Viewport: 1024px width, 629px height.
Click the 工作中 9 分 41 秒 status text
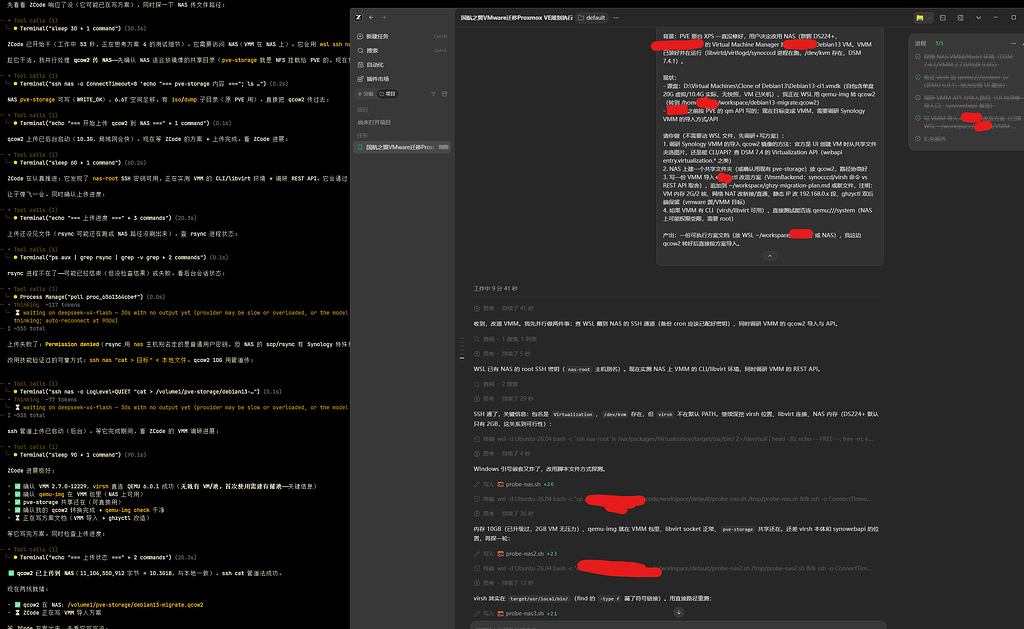coord(496,288)
